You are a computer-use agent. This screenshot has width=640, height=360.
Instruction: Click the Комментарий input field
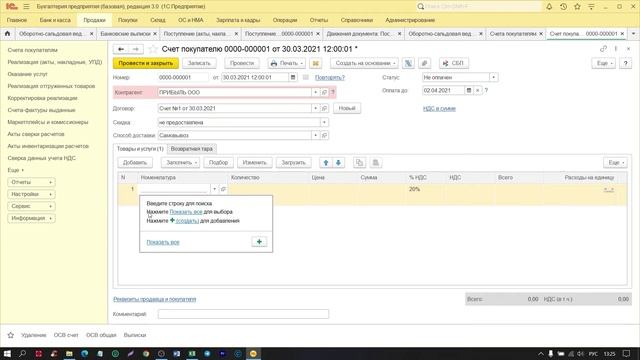click(243, 314)
